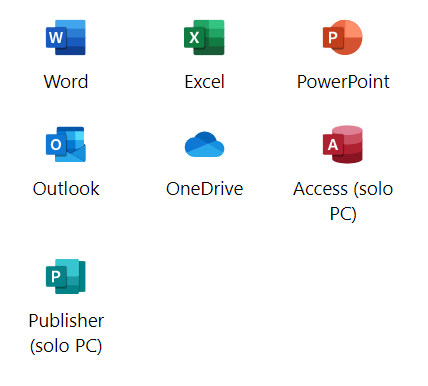Click the OneDrive cloud icon
The width and height of the screenshot is (428, 386).
pos(204,144)
